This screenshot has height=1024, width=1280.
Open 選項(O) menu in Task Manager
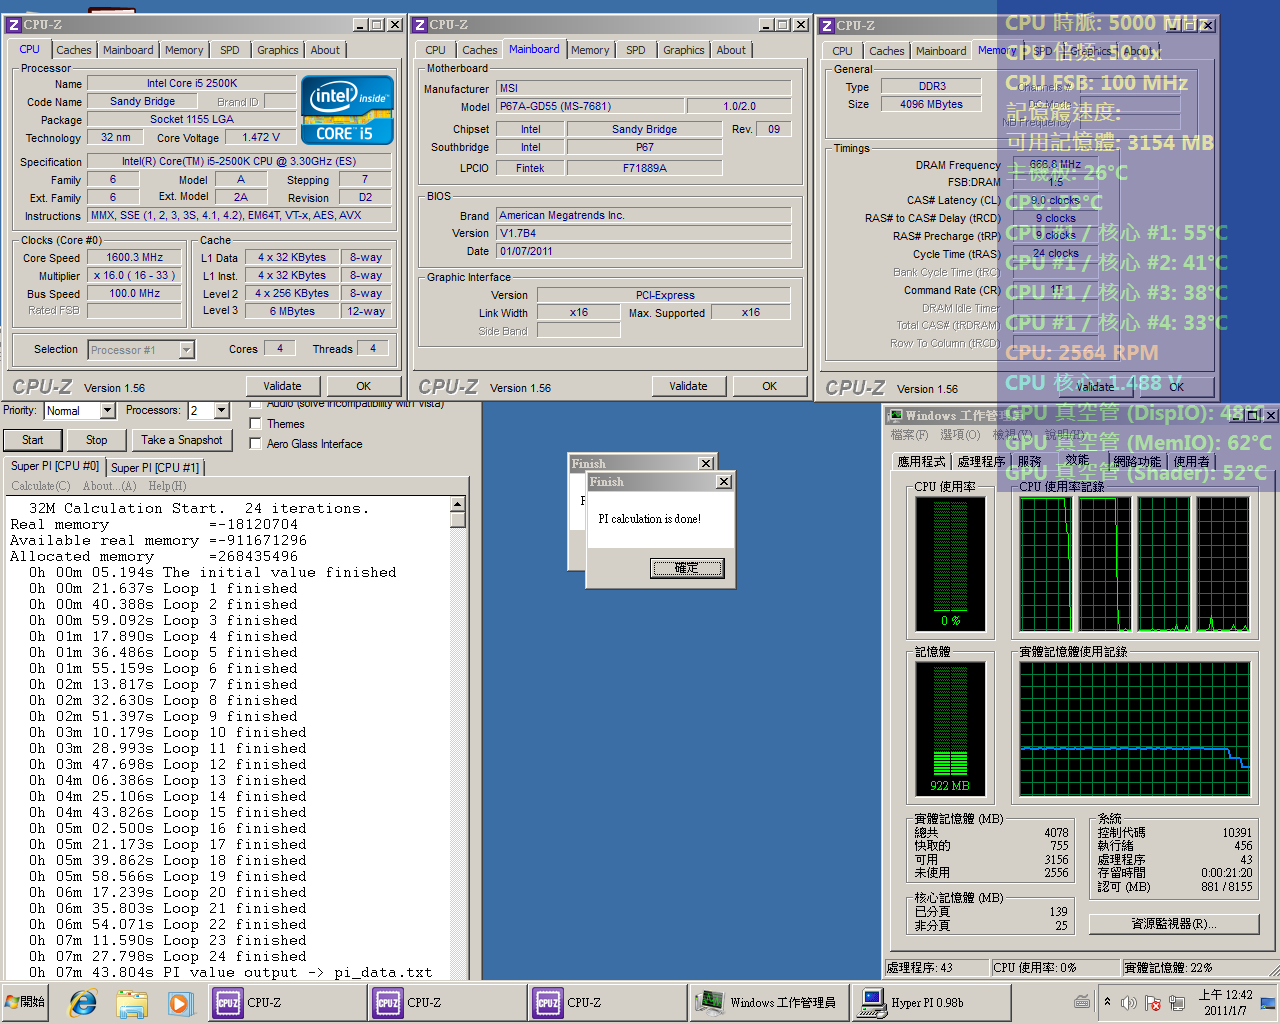click(x=960, y=435)
